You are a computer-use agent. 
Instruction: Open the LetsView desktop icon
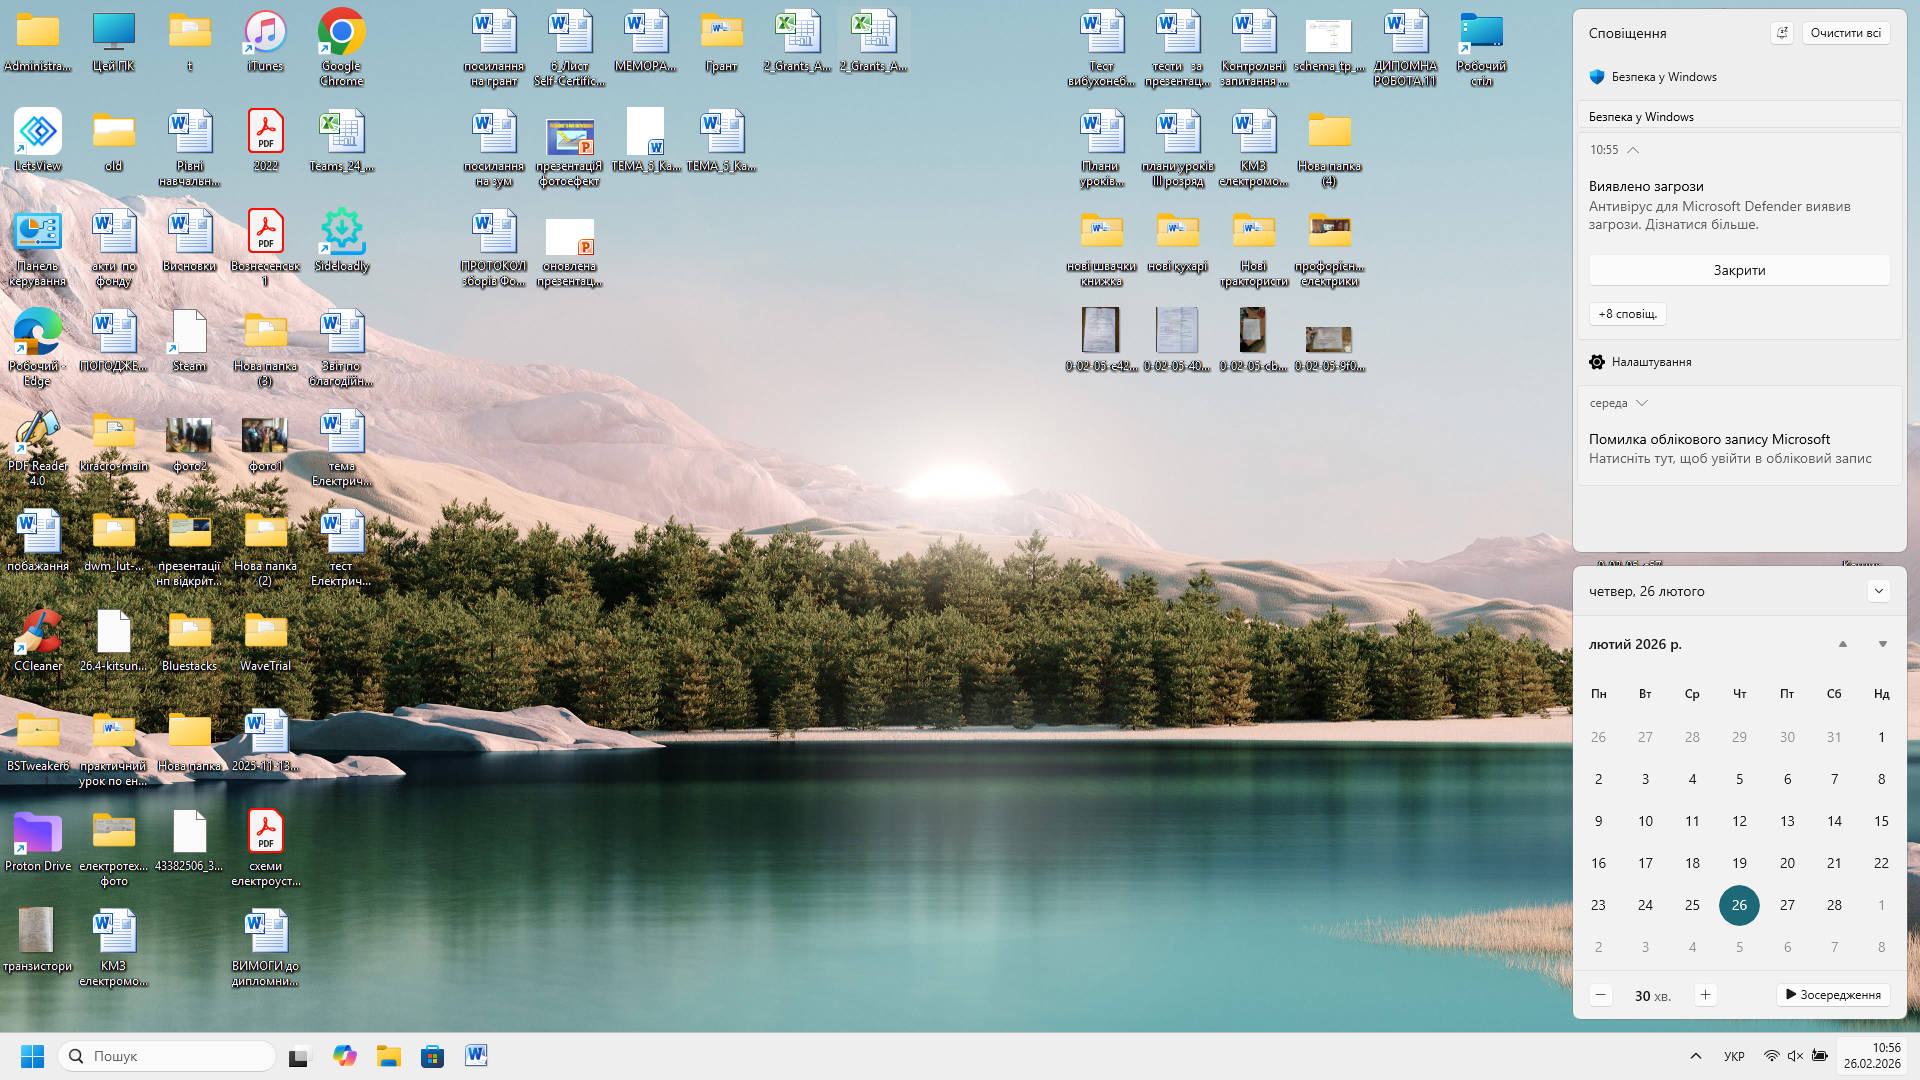pos(38,133)
